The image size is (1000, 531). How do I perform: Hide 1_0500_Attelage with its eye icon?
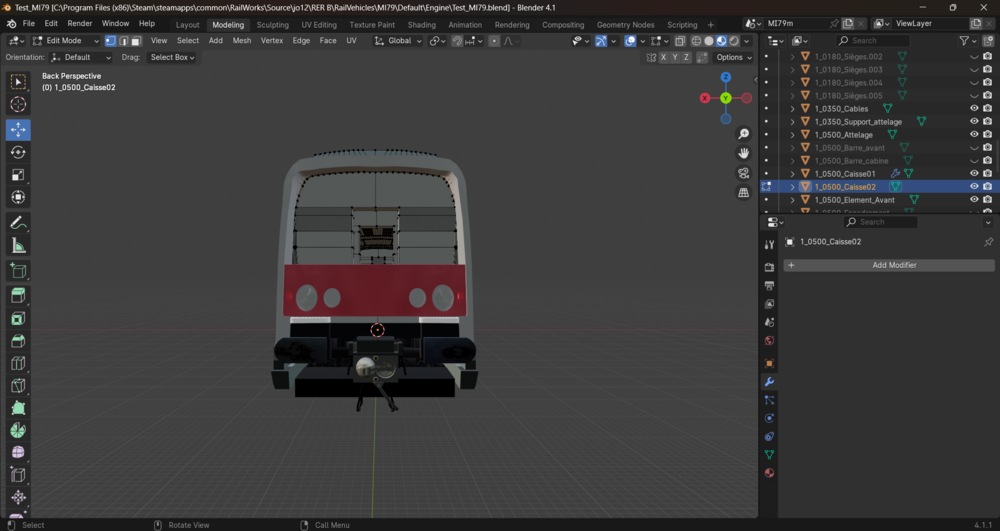coord(974,135)
